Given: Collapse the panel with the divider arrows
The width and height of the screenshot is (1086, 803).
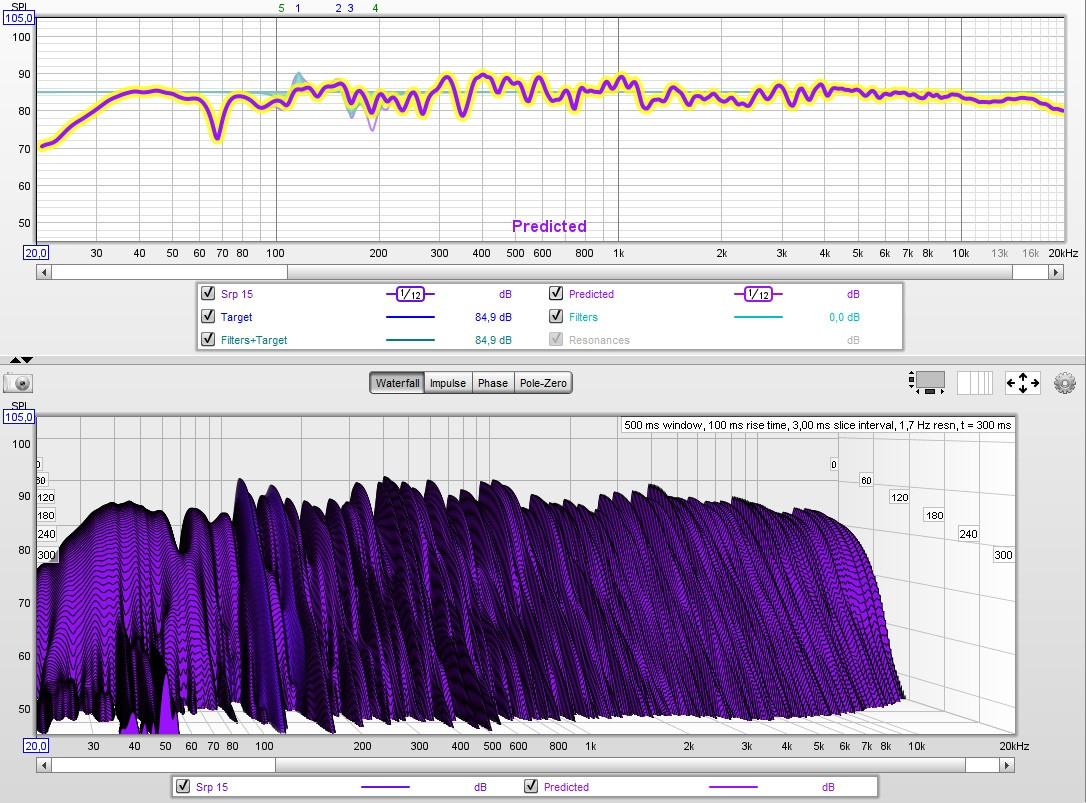Looking at the screenshot, I should pos(21,359).
